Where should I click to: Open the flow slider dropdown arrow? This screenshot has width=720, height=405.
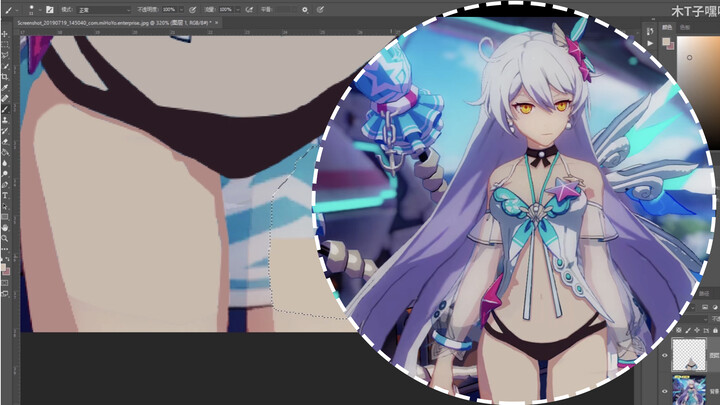pos(237,10)
